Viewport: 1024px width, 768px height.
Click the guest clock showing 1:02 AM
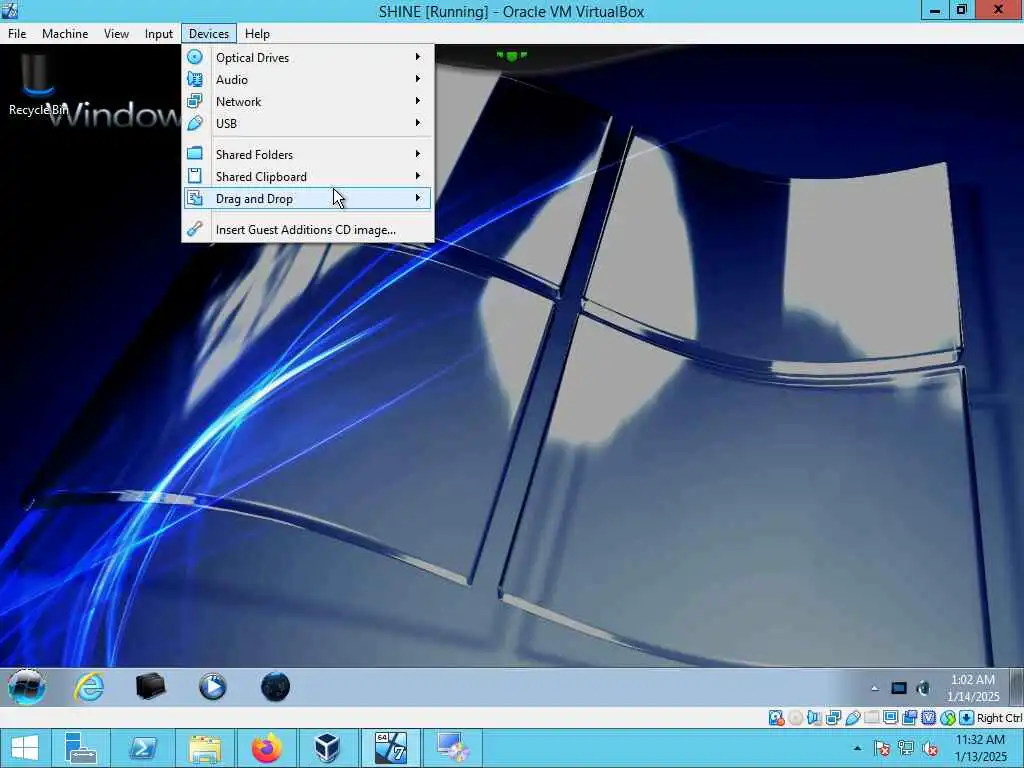pyautogui.click(x=973, y=688)
